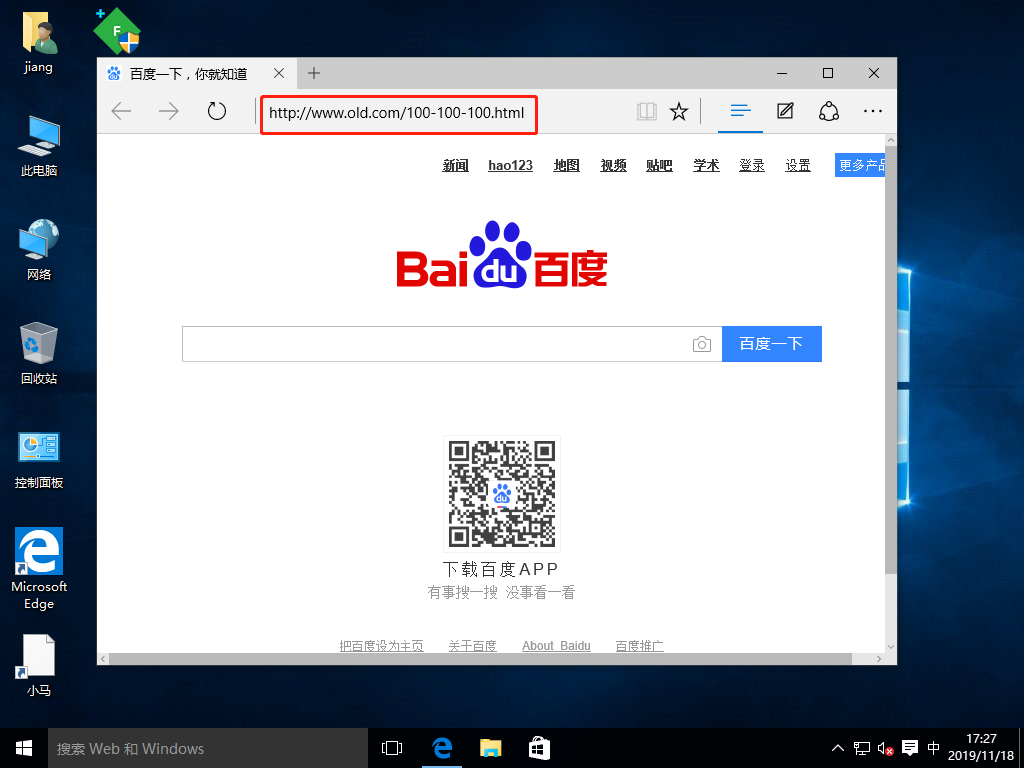Click 把百度设为主页 link
The height and width of the screenshot is (768, 1024).
click(x=381, y=646)
